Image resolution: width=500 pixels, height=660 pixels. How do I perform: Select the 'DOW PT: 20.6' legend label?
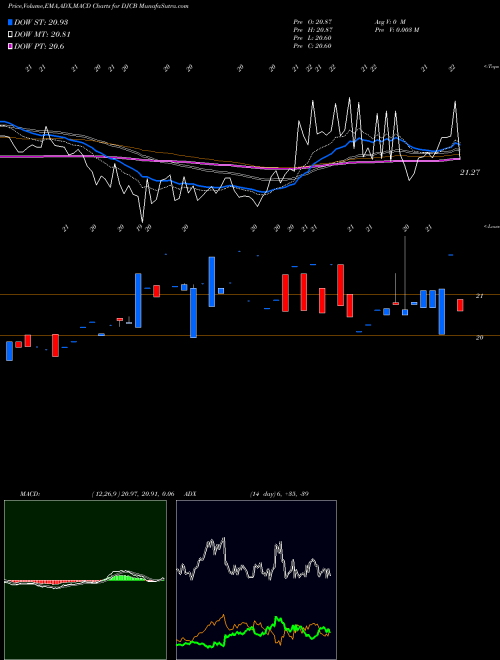(x=39, y=47)
